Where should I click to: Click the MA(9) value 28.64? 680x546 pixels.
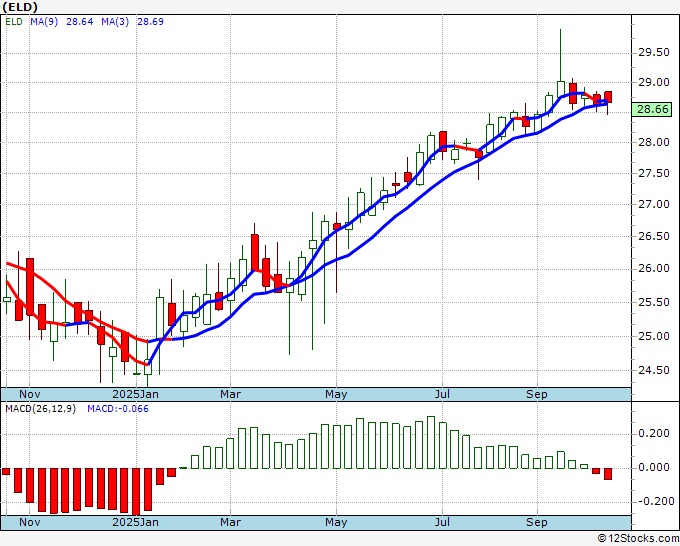pos(79,21)
